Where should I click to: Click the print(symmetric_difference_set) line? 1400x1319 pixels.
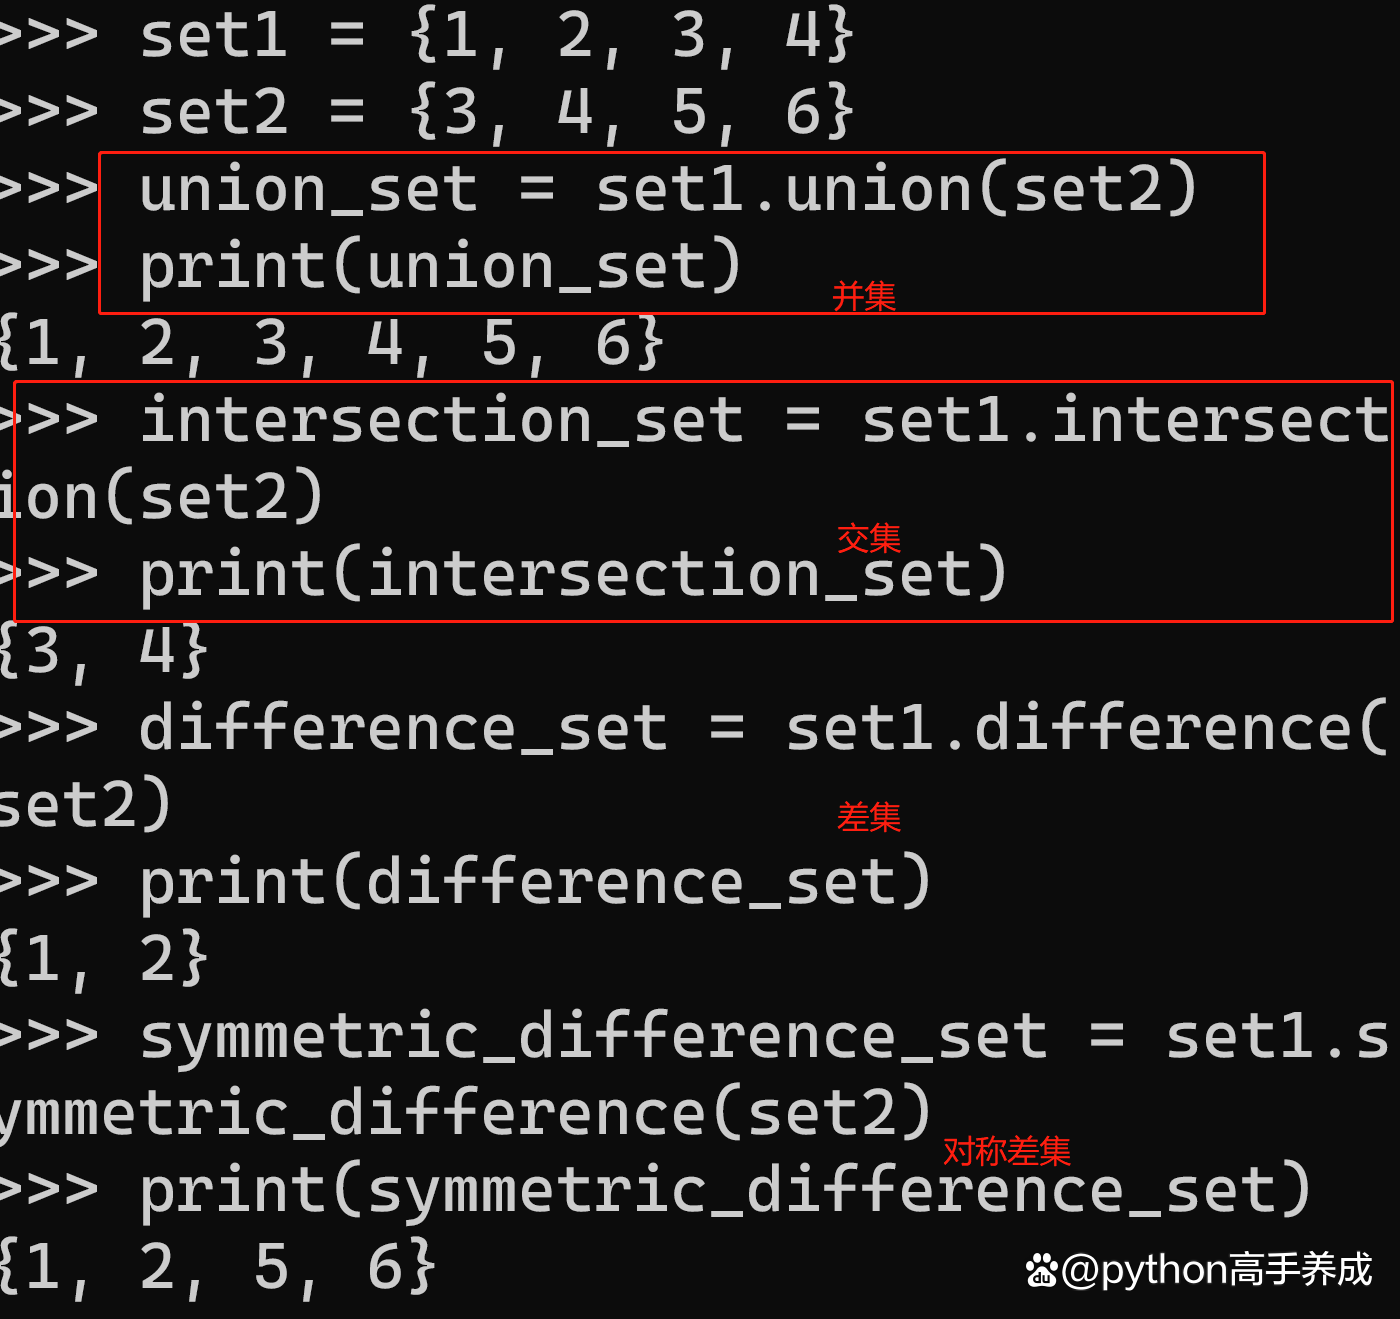[x=725, y=1191]
